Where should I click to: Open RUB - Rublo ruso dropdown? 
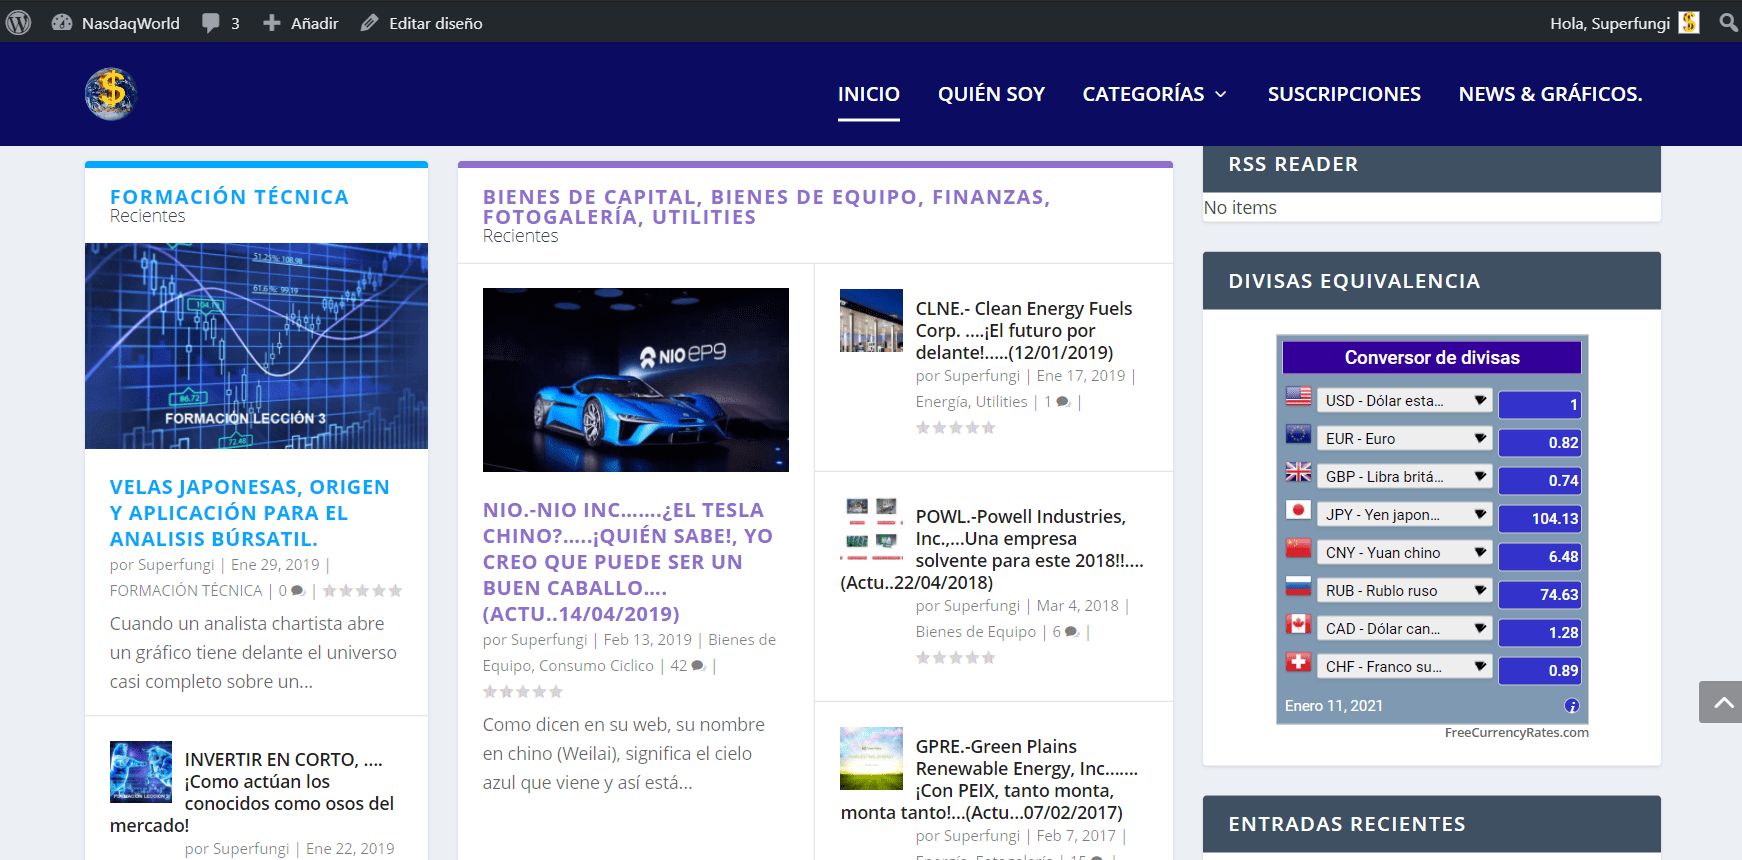[1405, 590]
